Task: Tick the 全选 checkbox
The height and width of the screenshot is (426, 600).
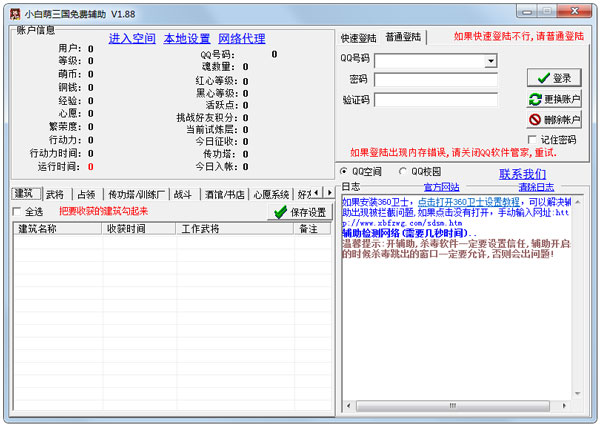Action: [17, 211]
